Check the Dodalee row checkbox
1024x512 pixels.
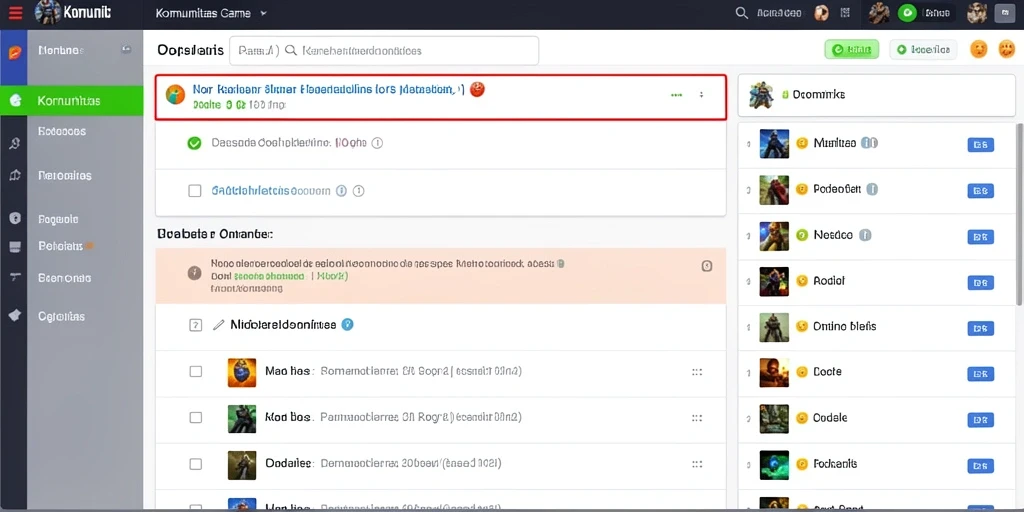[195, 464]
